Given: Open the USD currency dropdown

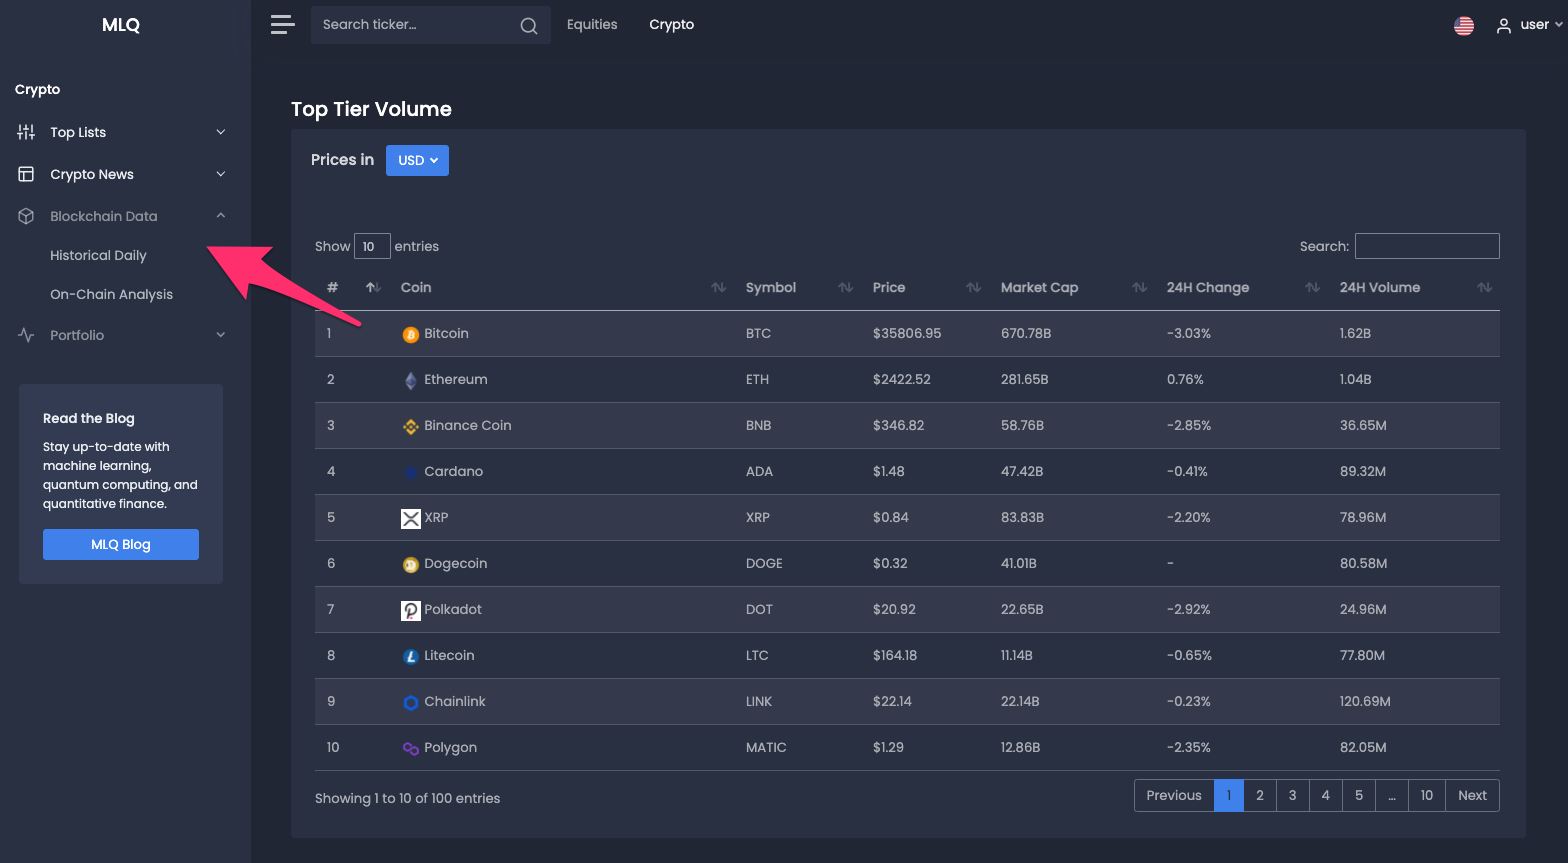Looking at the screenshot, I should 417,160.
